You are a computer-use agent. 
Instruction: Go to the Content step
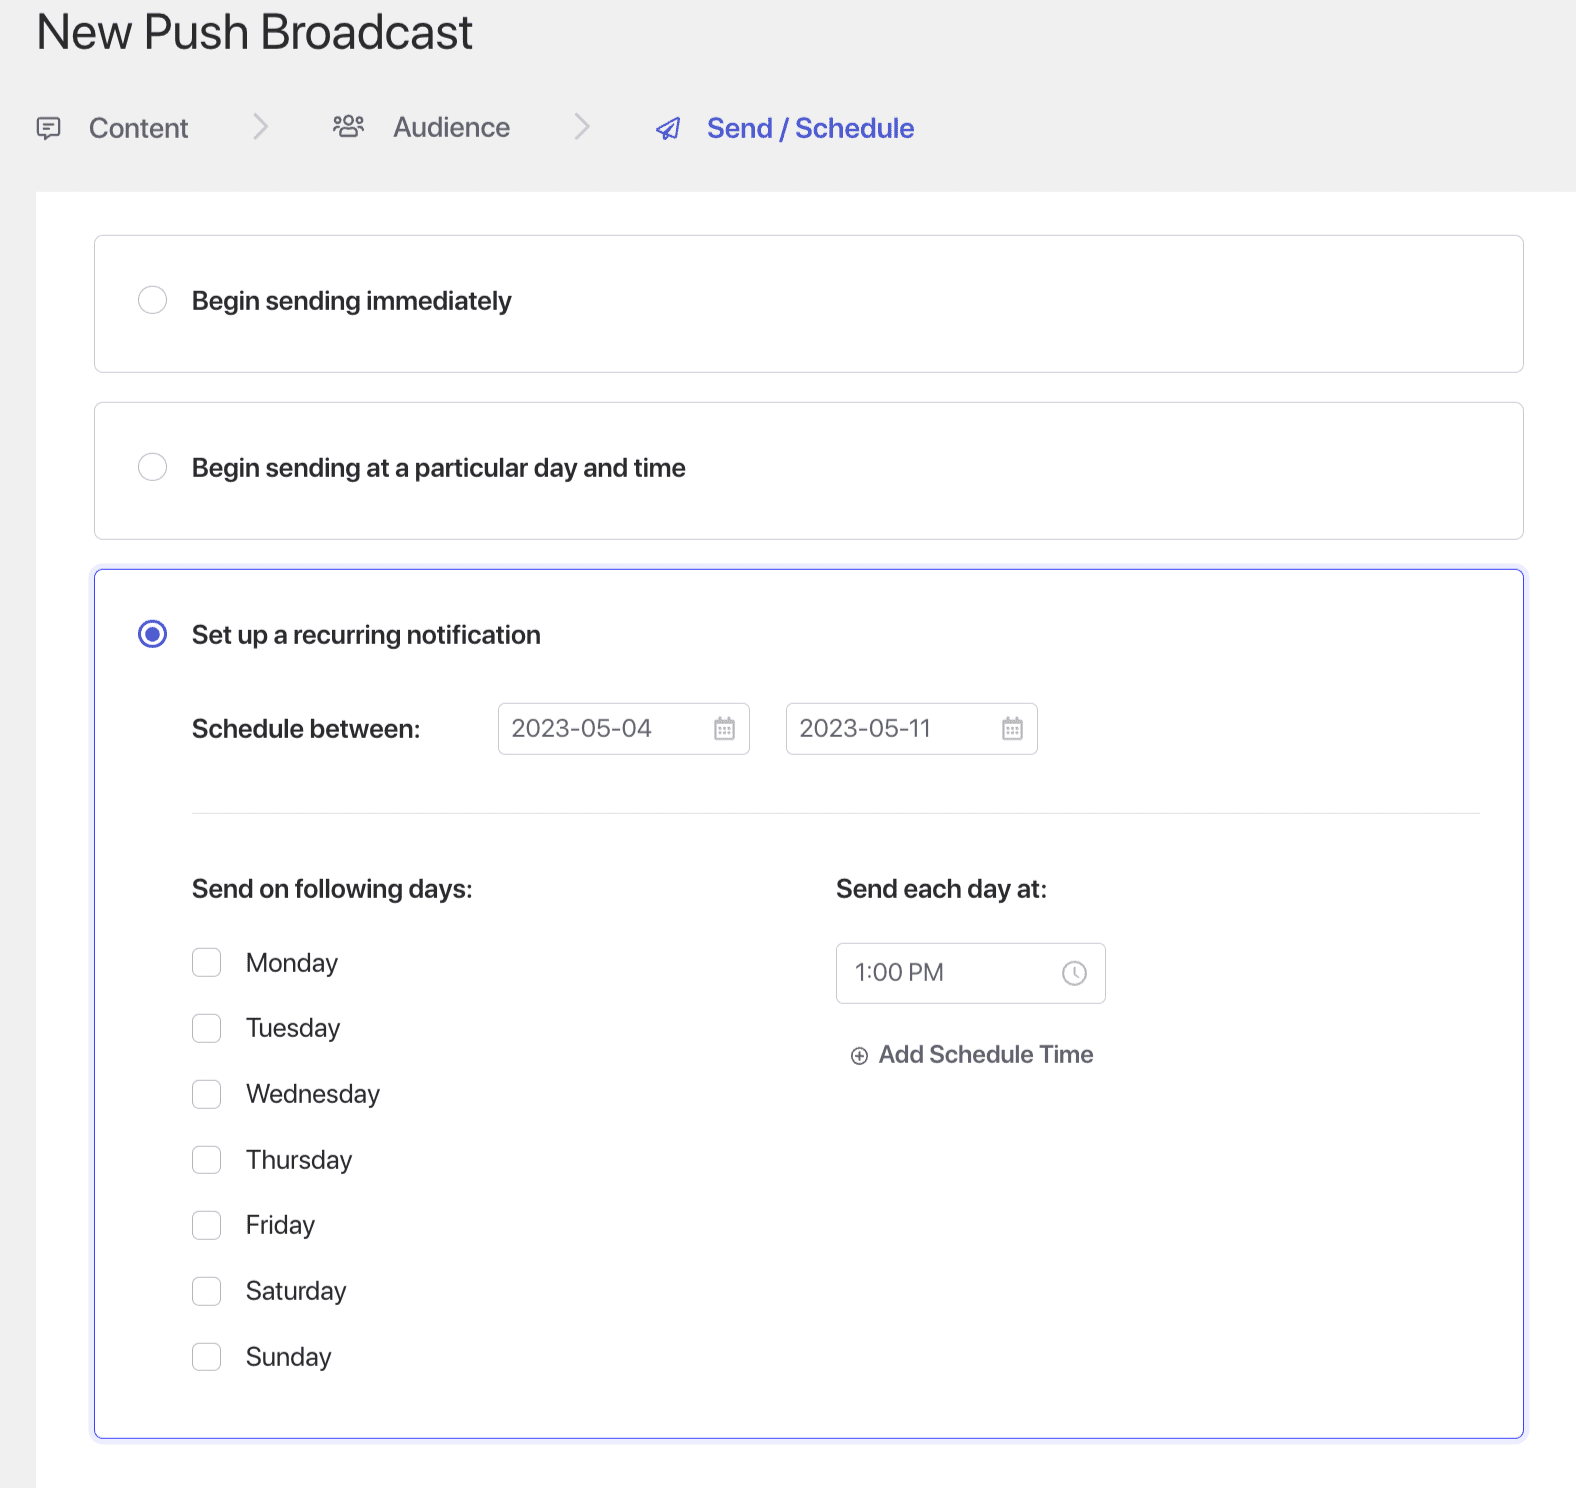(x=138, y=128)
